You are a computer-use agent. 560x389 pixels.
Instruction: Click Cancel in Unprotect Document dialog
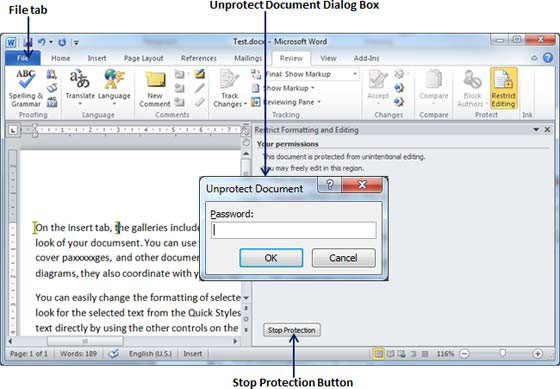(343, 258)
